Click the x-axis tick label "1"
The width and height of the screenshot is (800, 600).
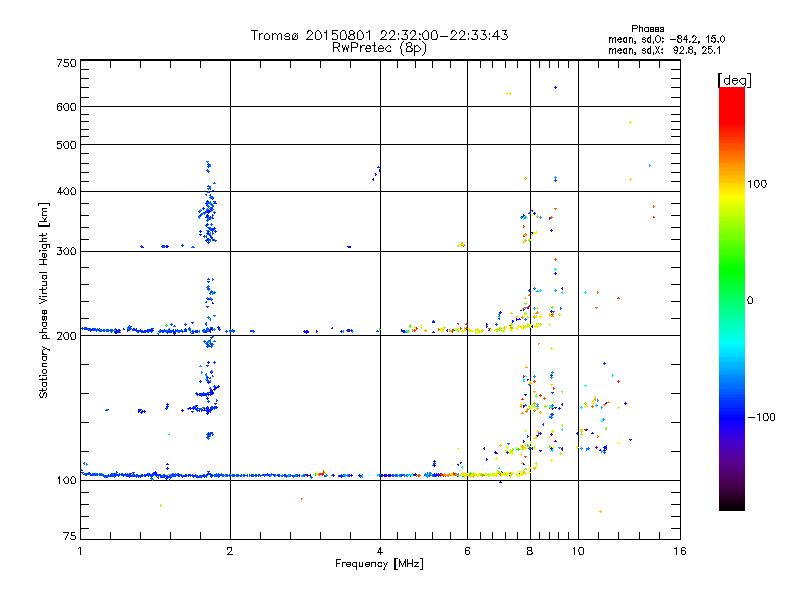point(80,551)
